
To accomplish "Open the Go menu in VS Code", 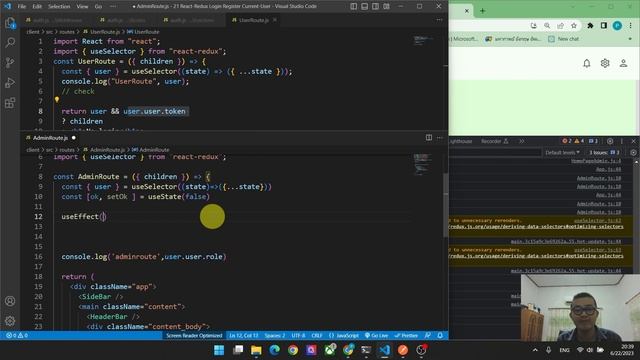I will 98,7.
